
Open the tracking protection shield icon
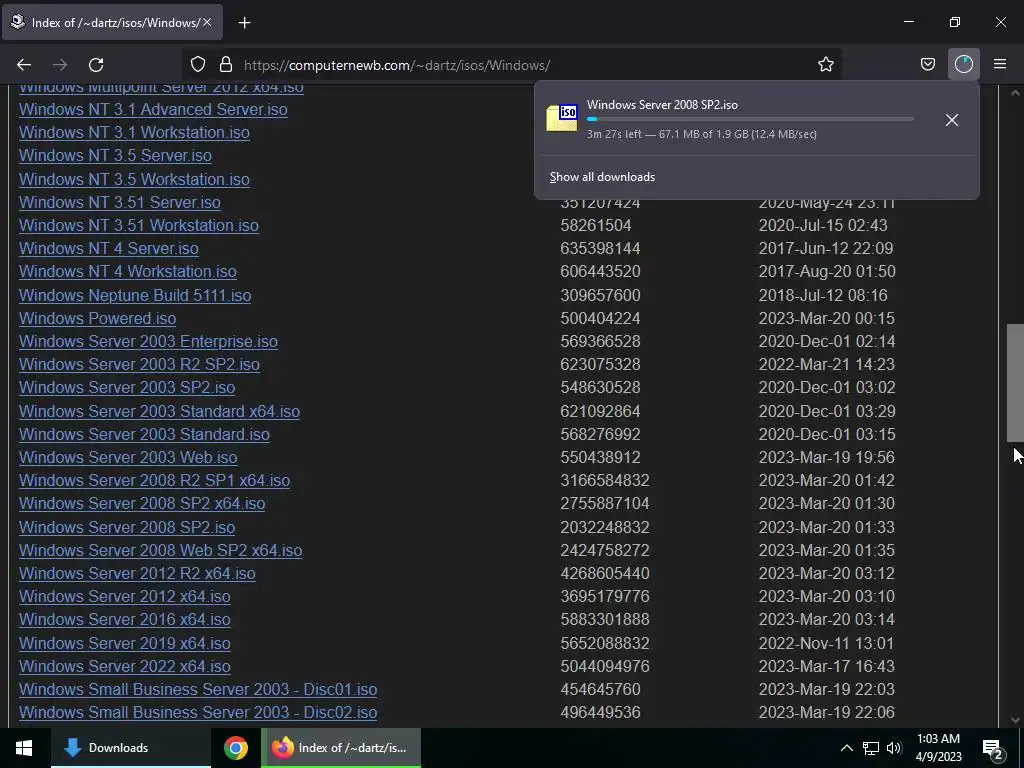(198, 64)
